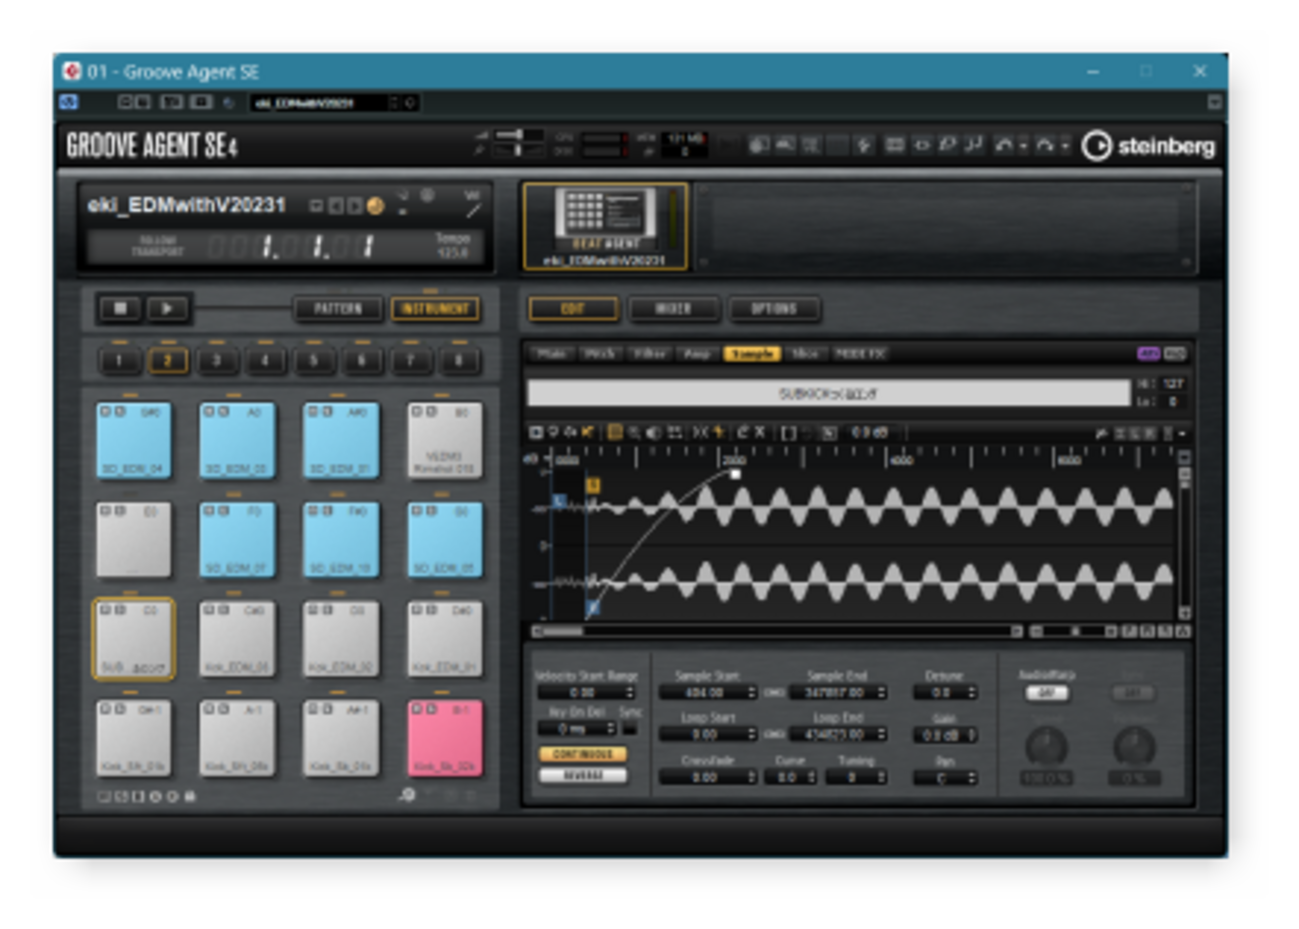Select the D0 kick pad
The image size is (1299, 929).
point(341,639)
